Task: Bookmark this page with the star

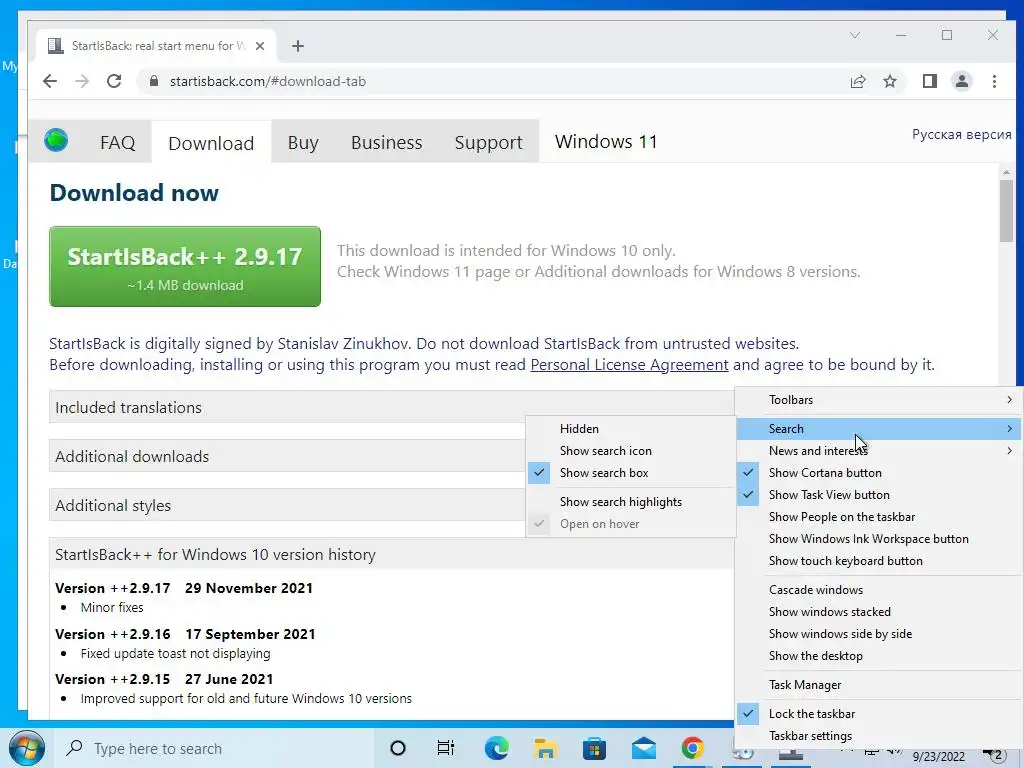Action: click(x=889, y=81)
